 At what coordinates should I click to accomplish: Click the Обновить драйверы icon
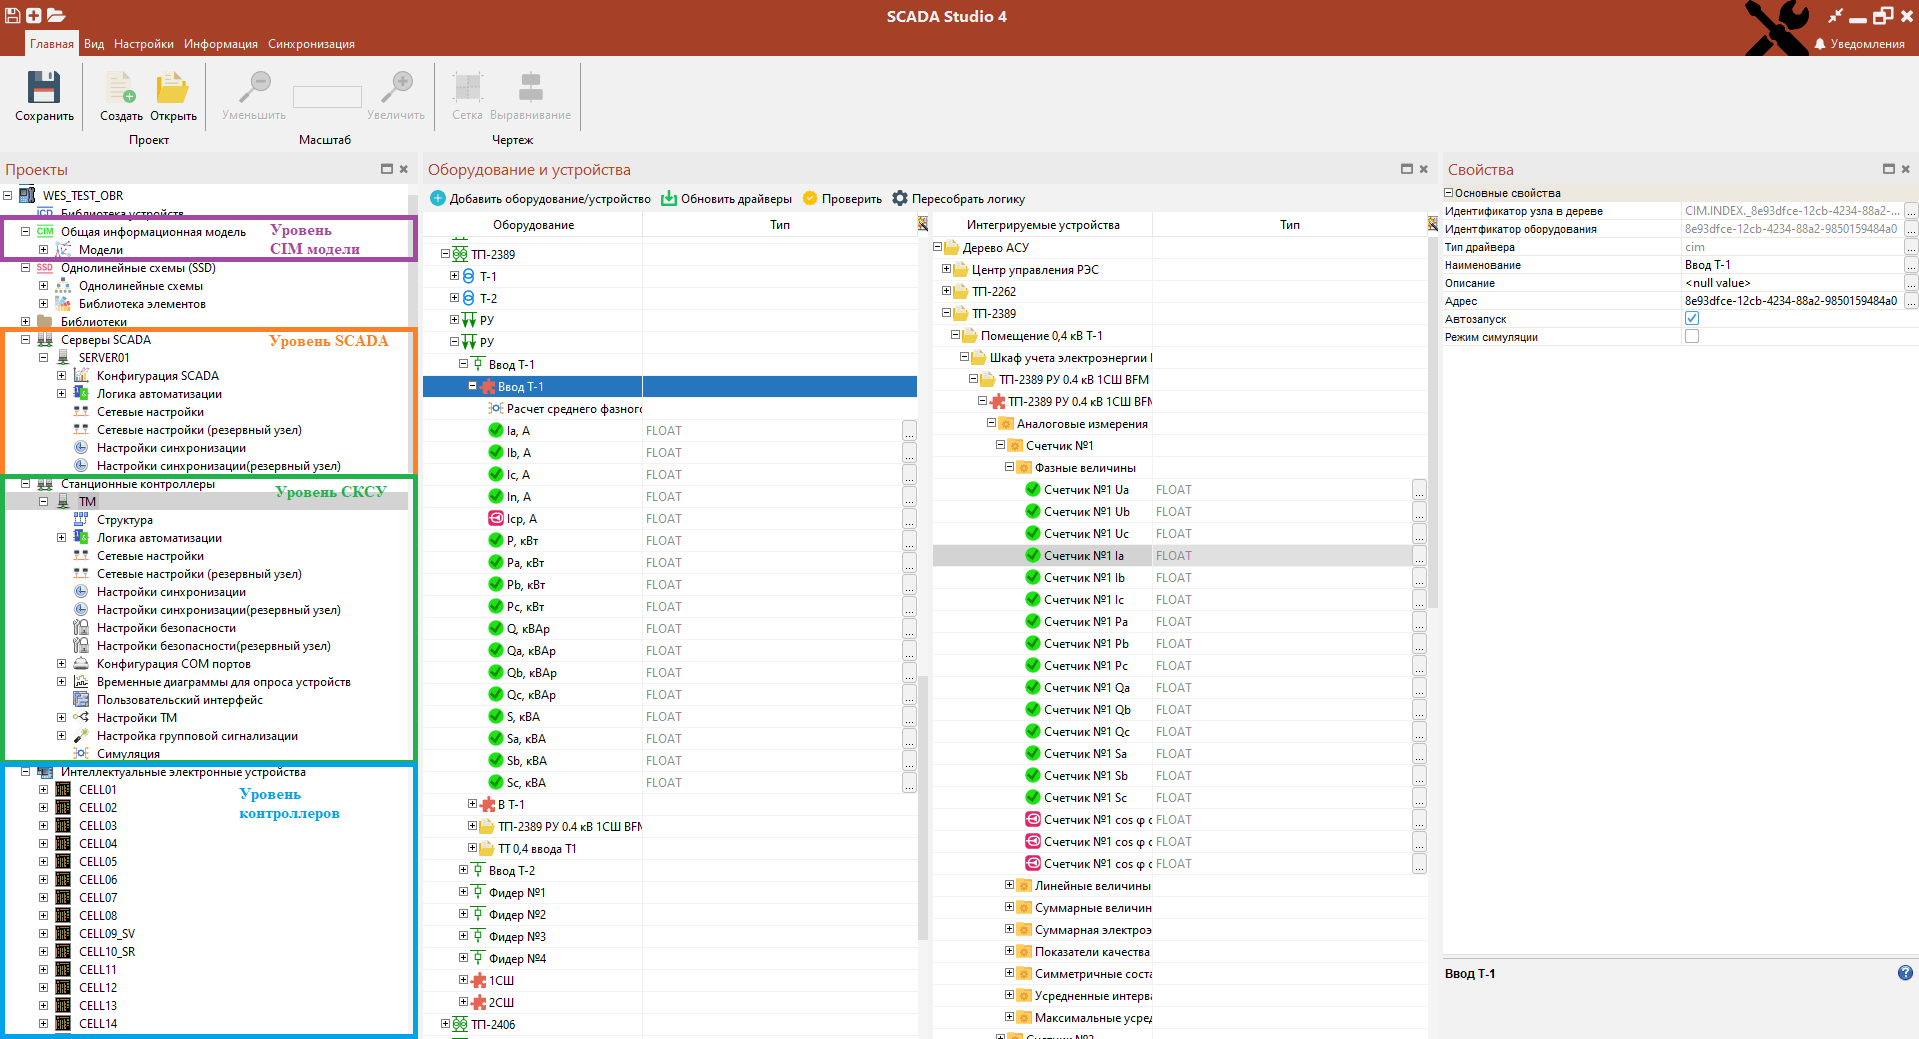coord(669,198)
